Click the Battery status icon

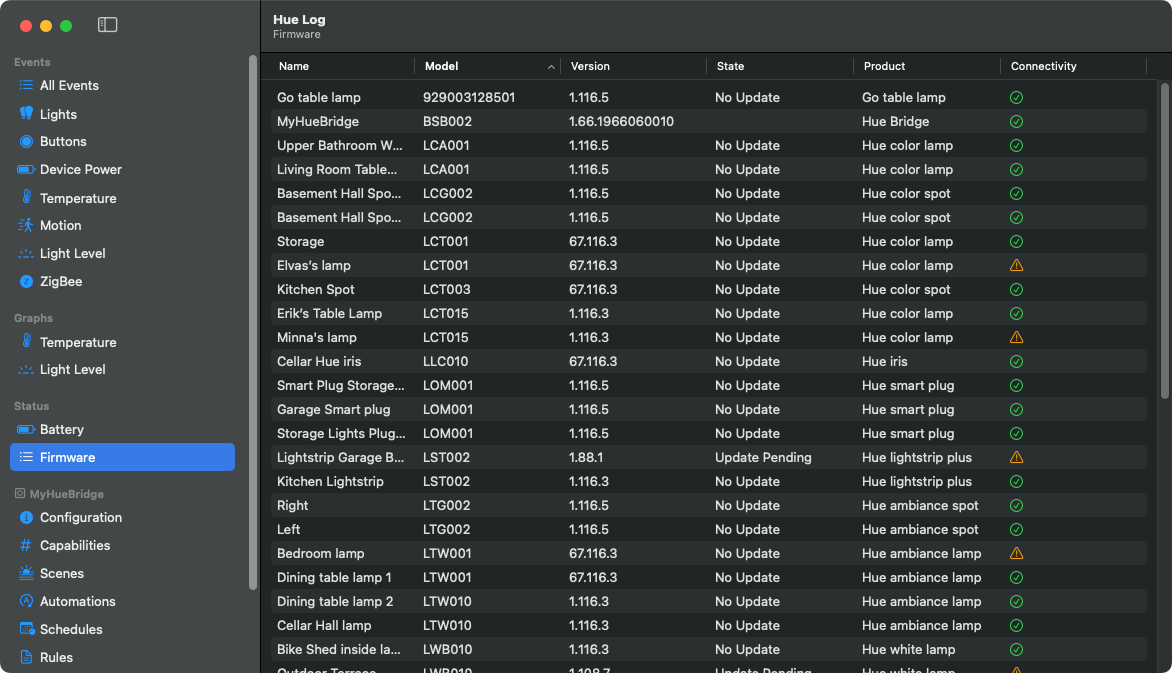click(x=26, y=430)
